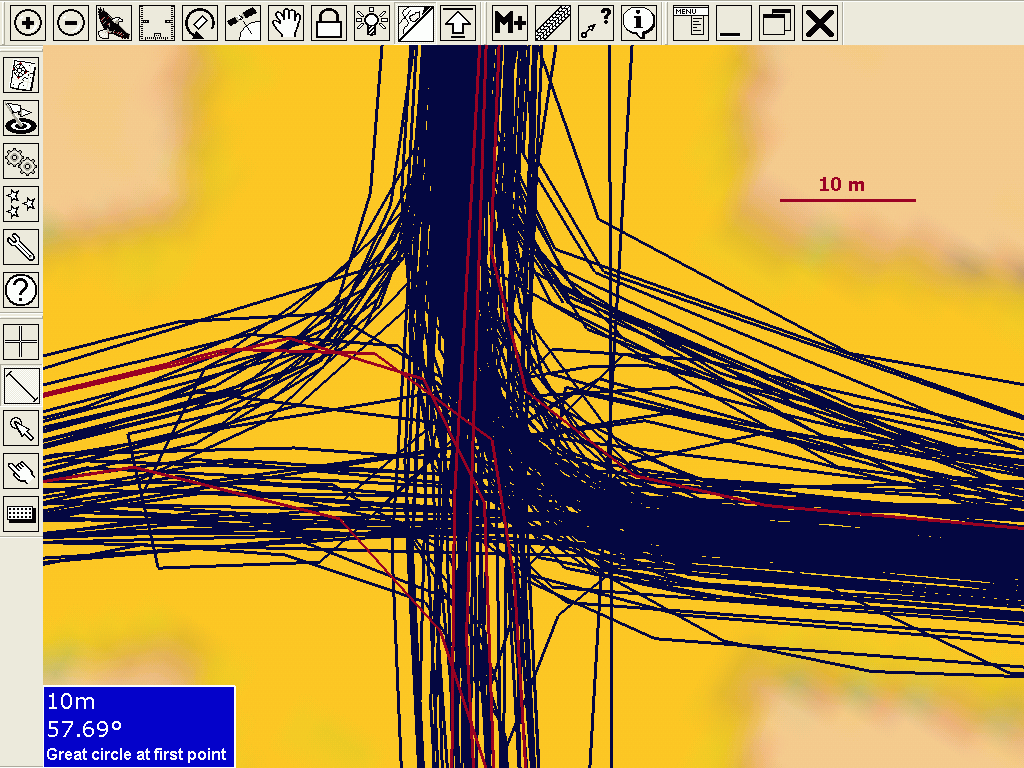
Task: Open the map sheet with target icon
Action: click(x=21, y=74)
